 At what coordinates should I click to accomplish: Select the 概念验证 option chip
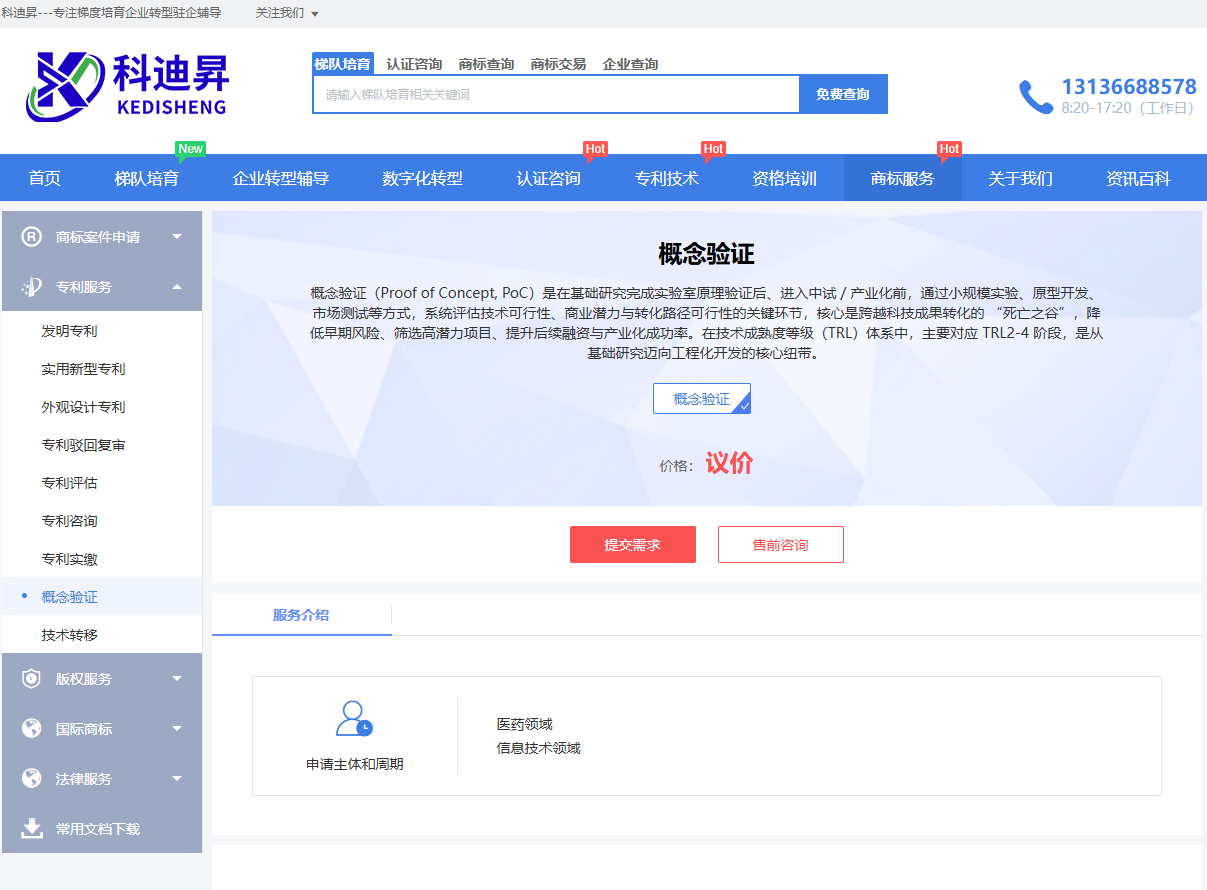[701, 399]
